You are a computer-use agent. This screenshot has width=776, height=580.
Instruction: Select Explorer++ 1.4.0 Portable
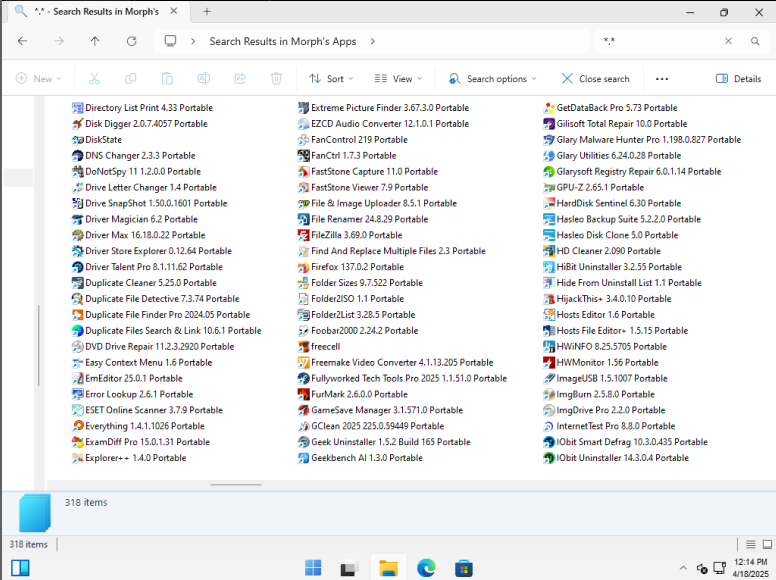click(x=129, y=458)
